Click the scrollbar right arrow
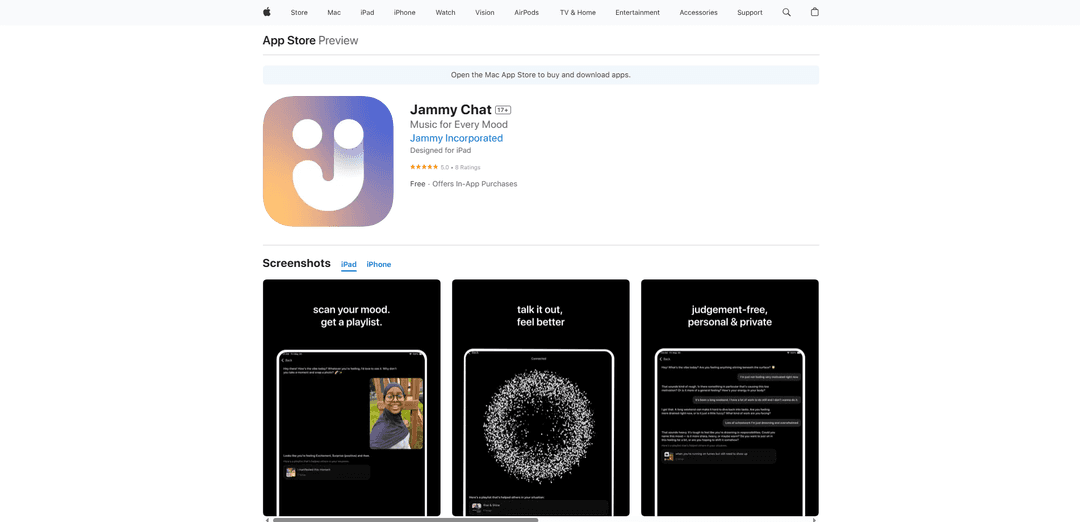This screenshot has width=1080, height=522. [816, 519]
